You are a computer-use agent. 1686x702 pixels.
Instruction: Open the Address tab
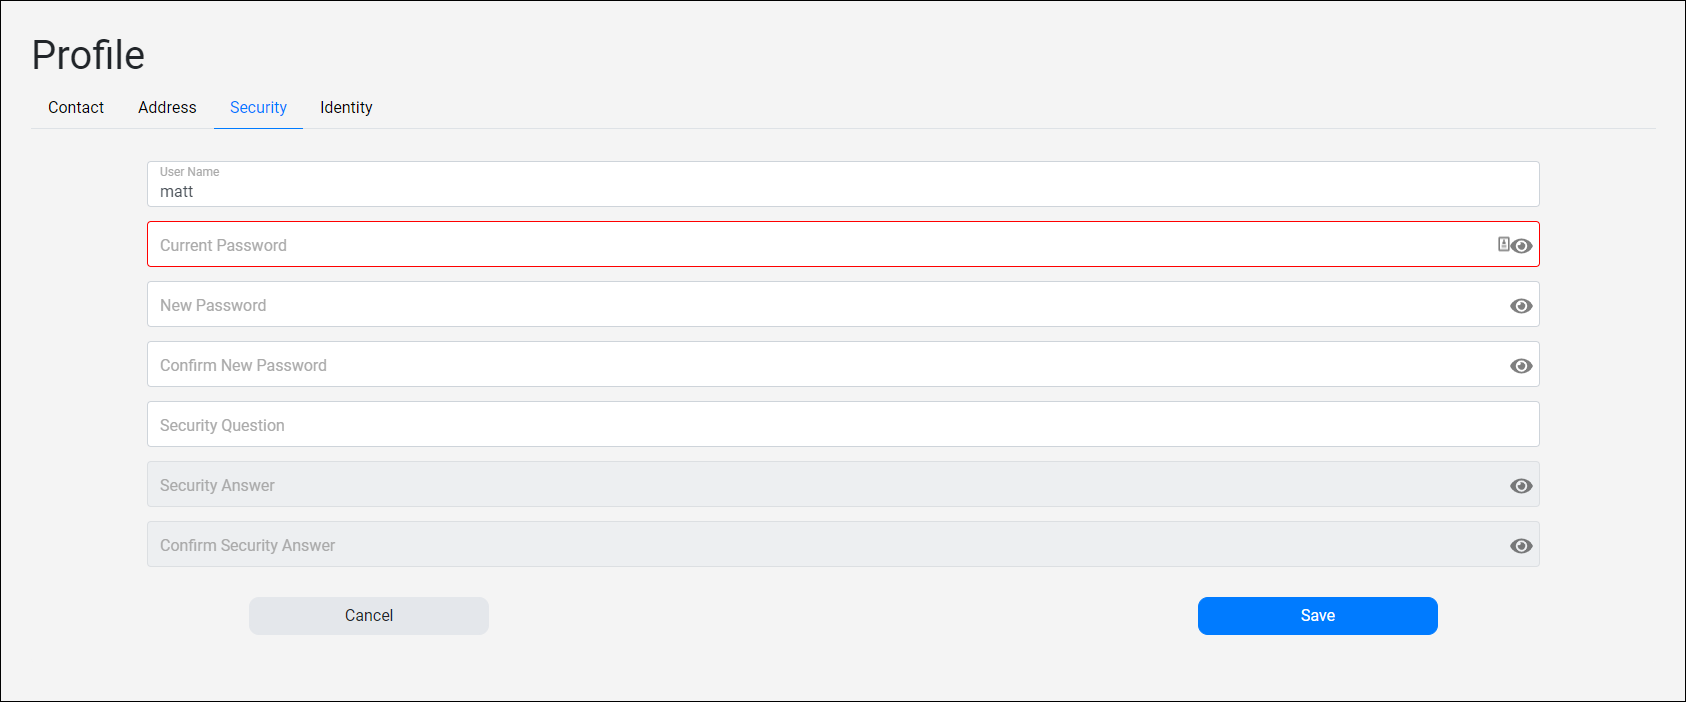click(167, 107)
